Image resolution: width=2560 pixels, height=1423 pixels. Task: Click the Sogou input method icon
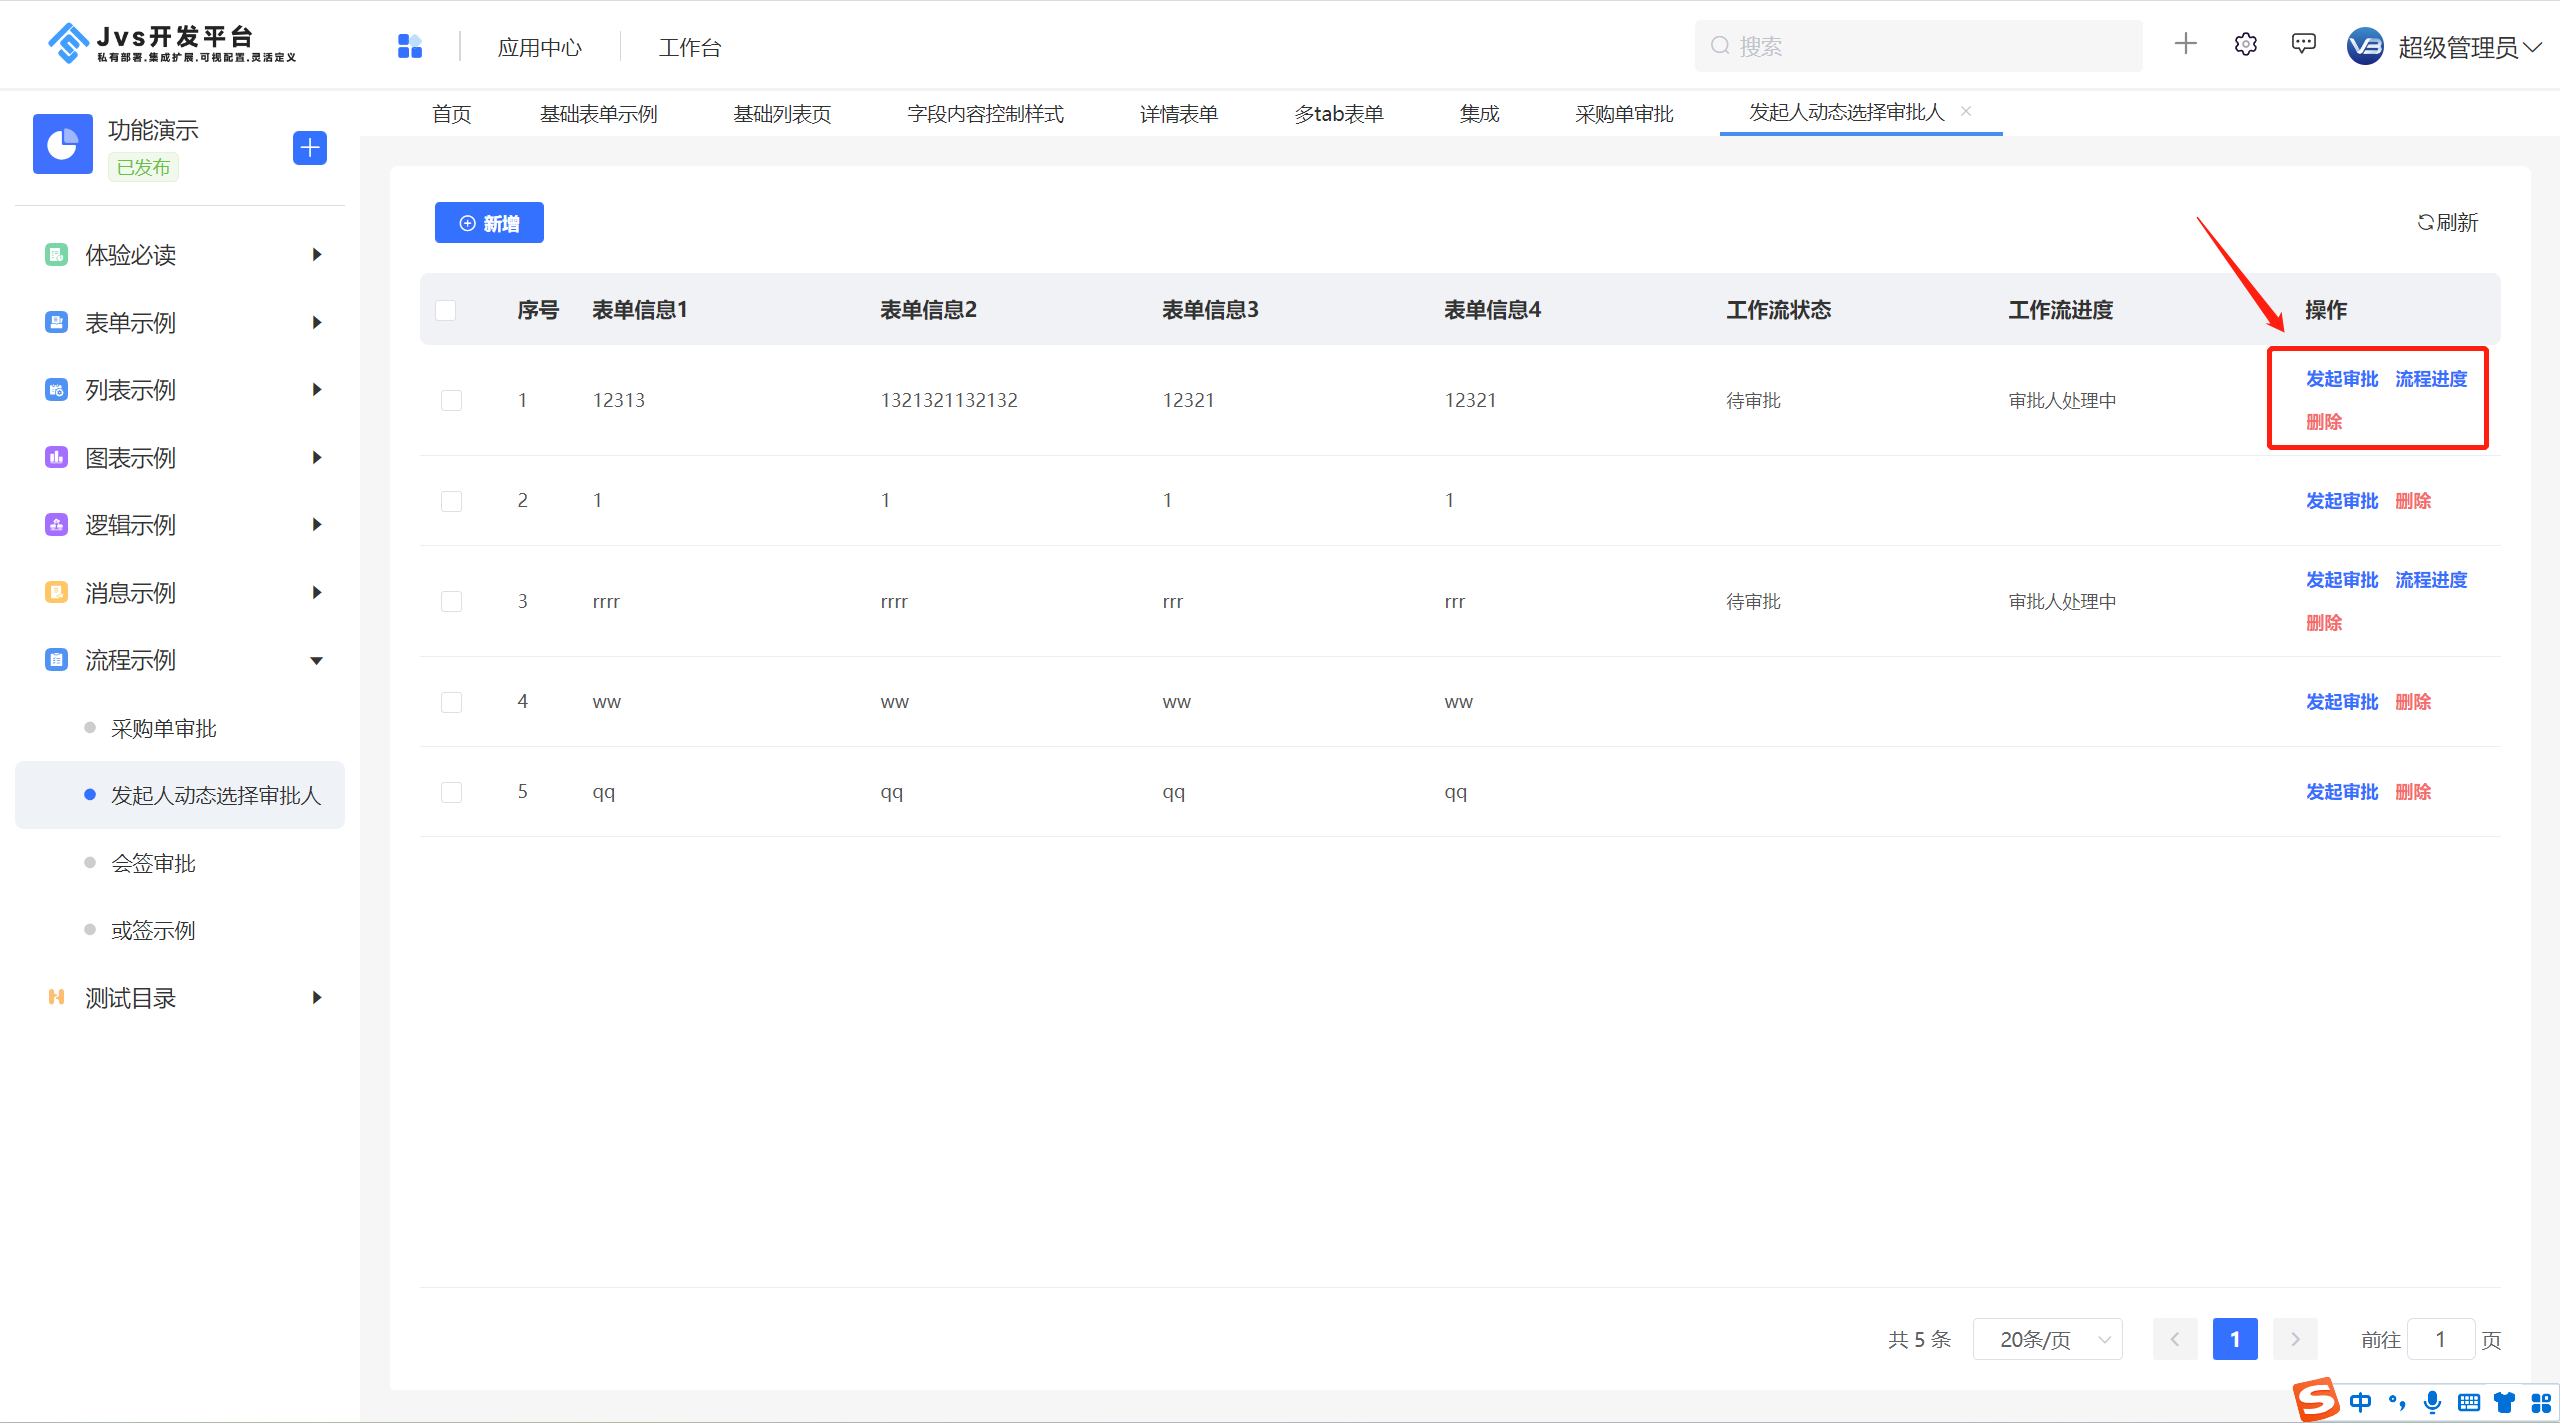point(2316,1399)
